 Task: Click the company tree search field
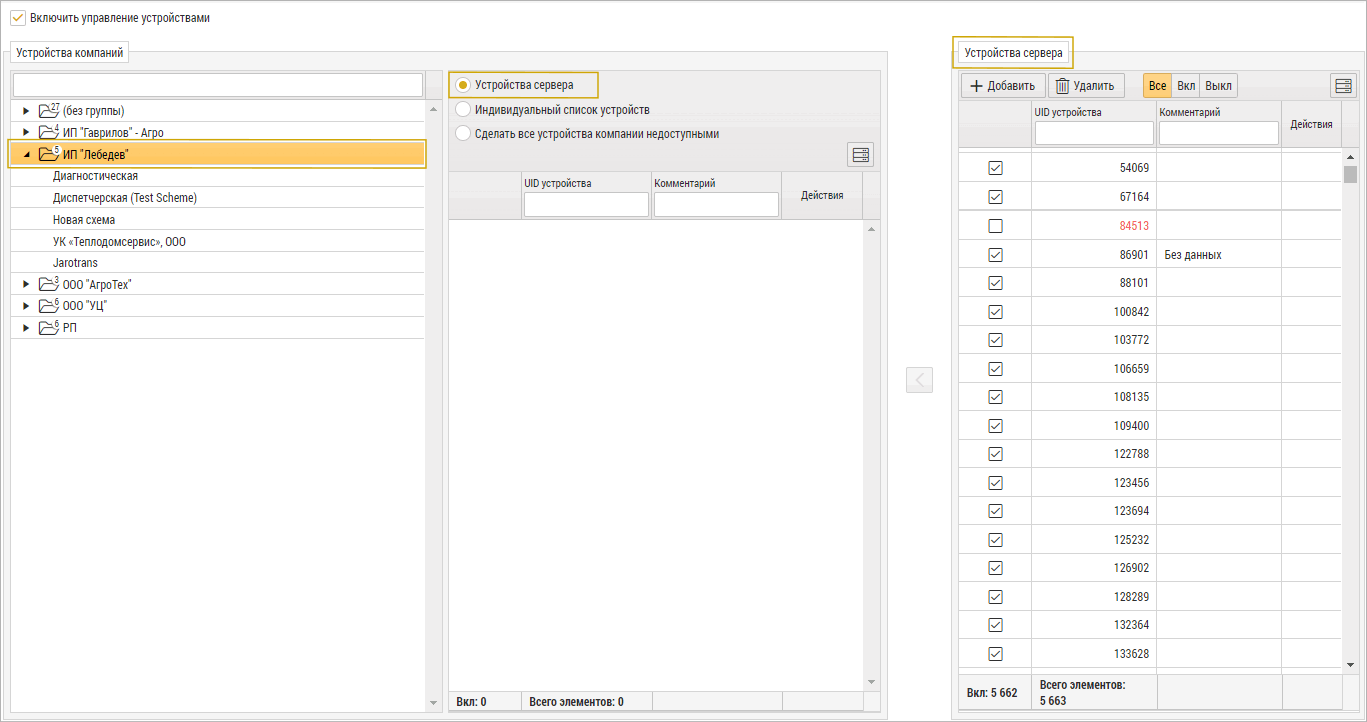point(218,85)
